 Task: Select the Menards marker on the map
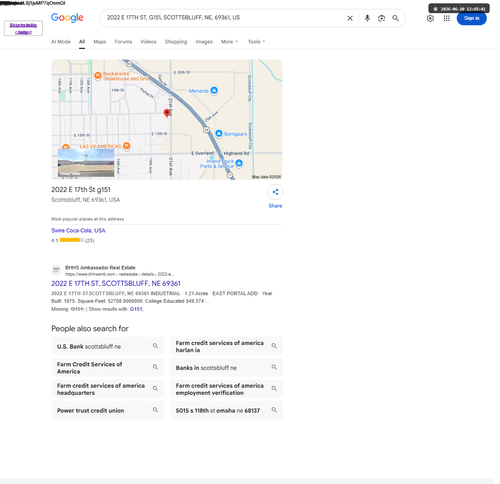click(x=214, y=90)
